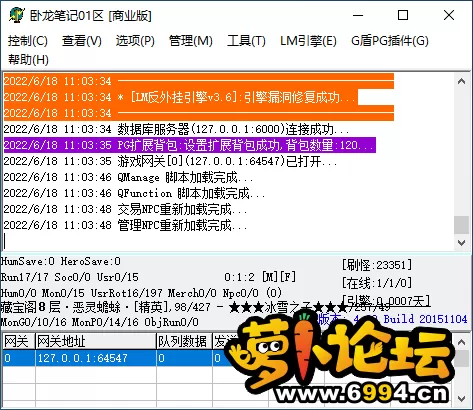Click the [在线:1/1/0] counter

point(377,283)
